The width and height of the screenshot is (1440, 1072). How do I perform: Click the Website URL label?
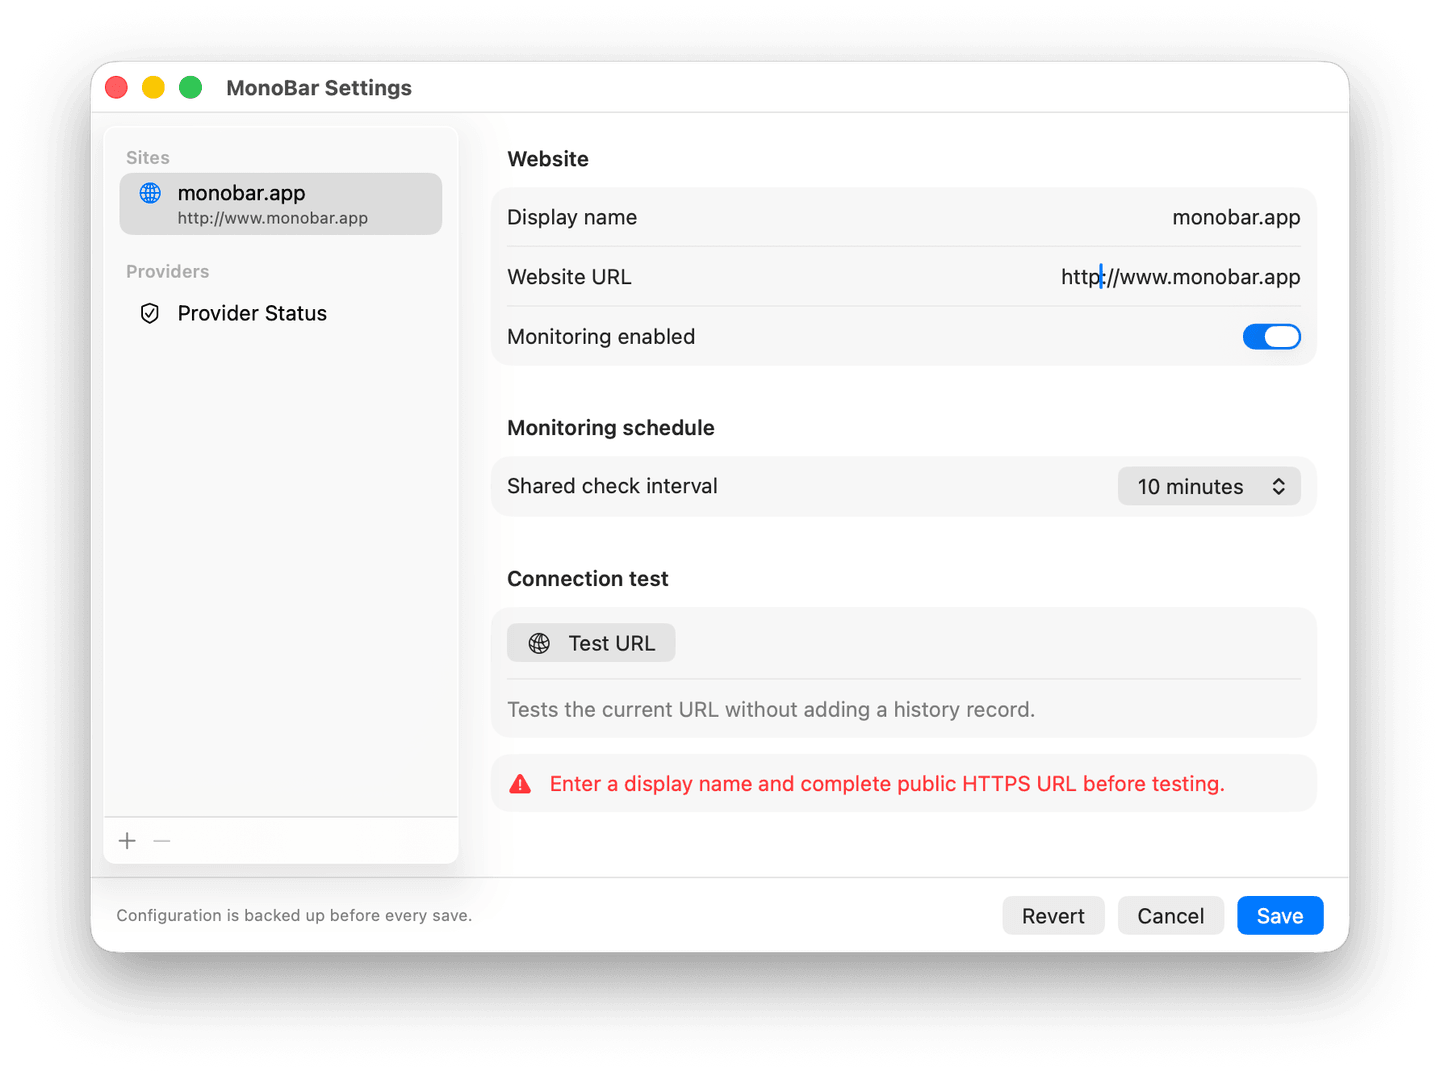569,277
